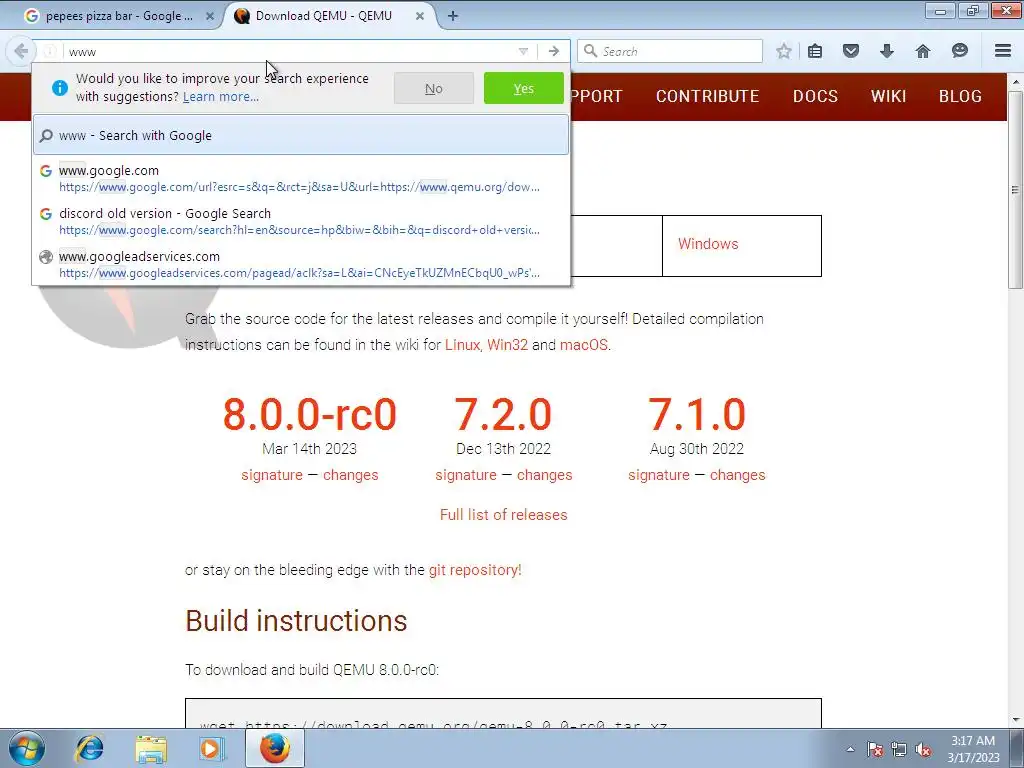The width and height of the screenshot is (1024, 768).
Task: Open the Firefox hamburger menu
Action: 1003,51
